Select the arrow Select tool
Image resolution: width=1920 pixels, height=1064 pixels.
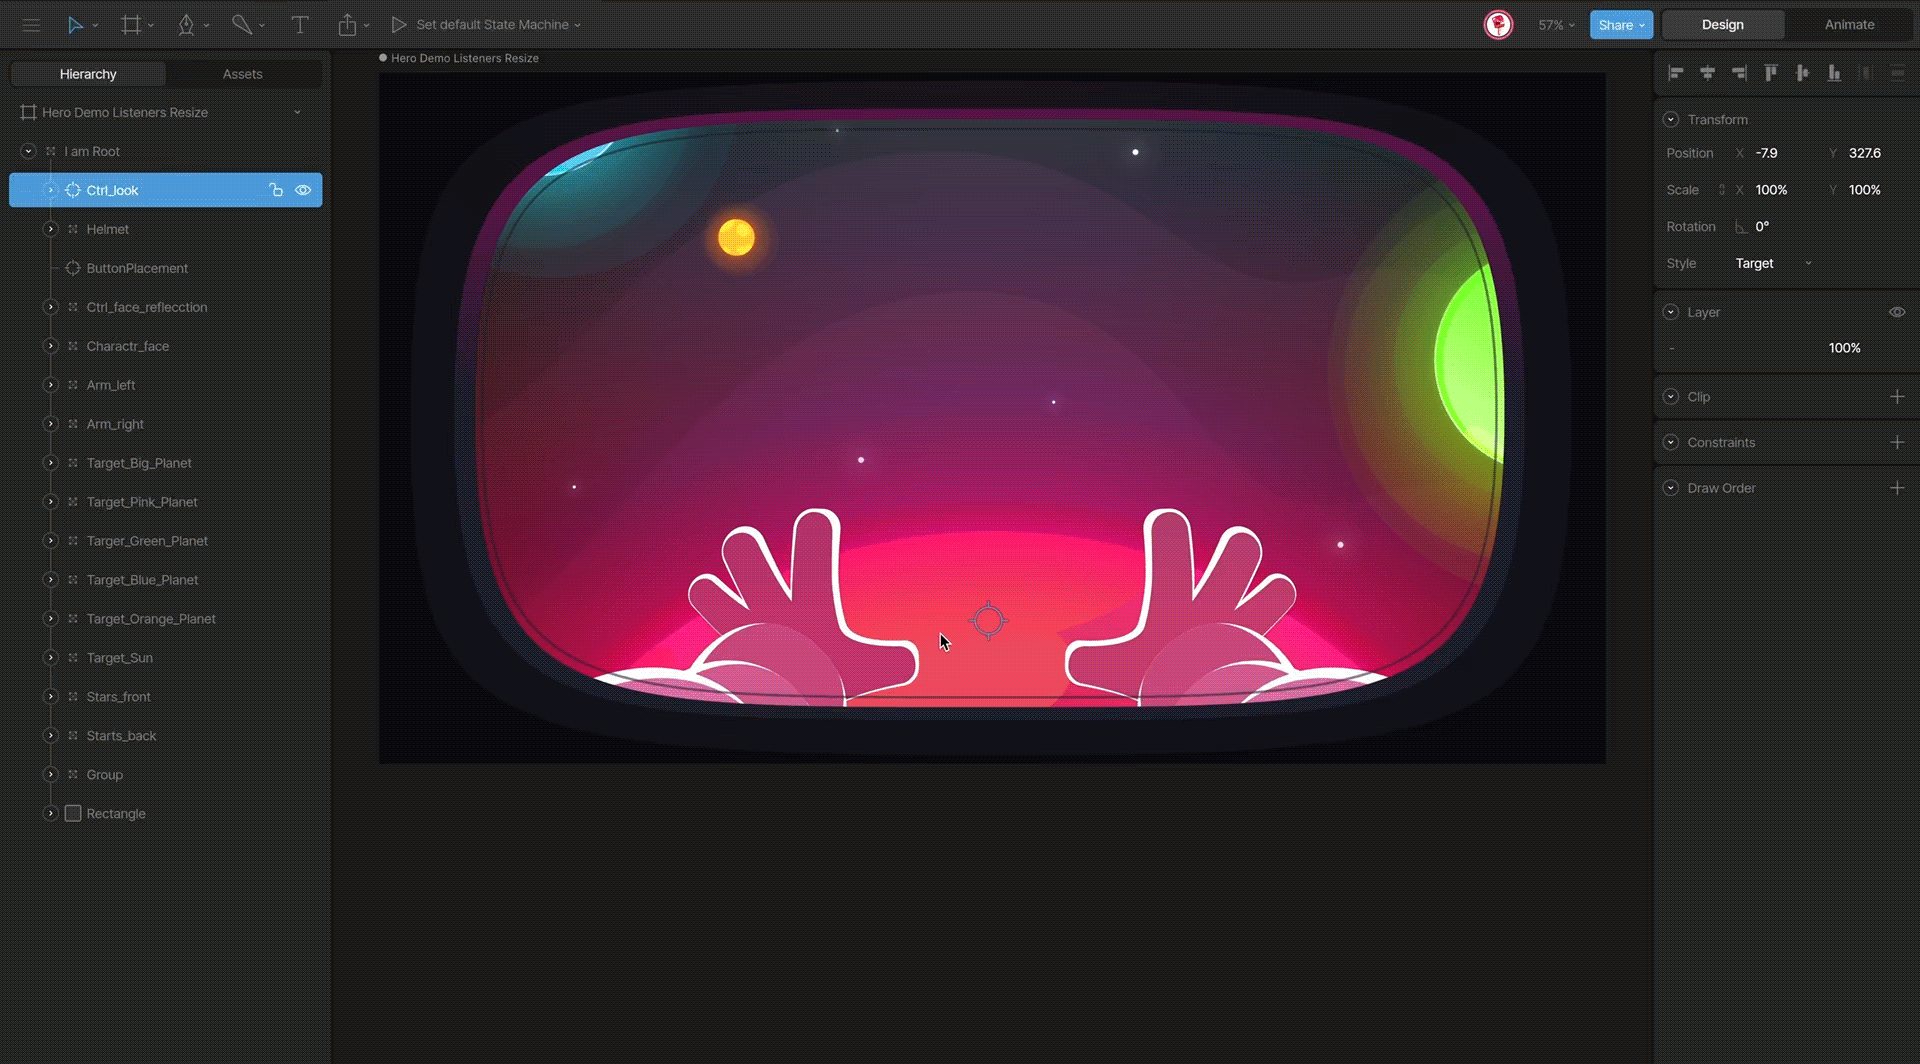point(75,25)
